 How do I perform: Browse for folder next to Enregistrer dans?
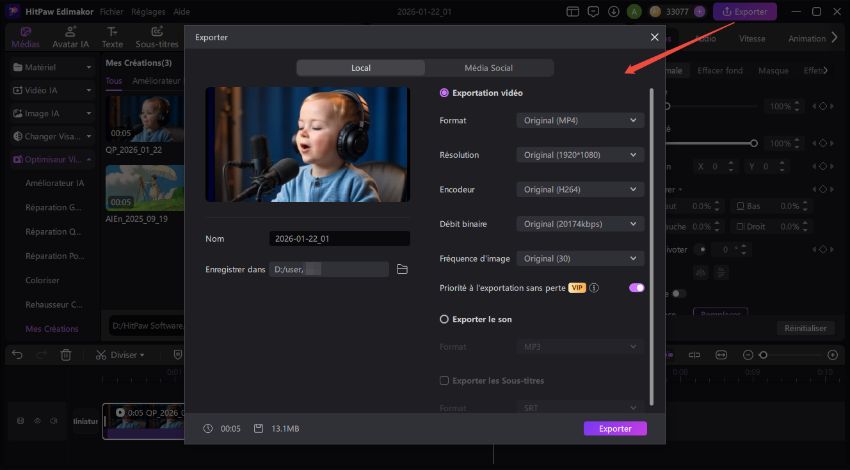[402, 269]
